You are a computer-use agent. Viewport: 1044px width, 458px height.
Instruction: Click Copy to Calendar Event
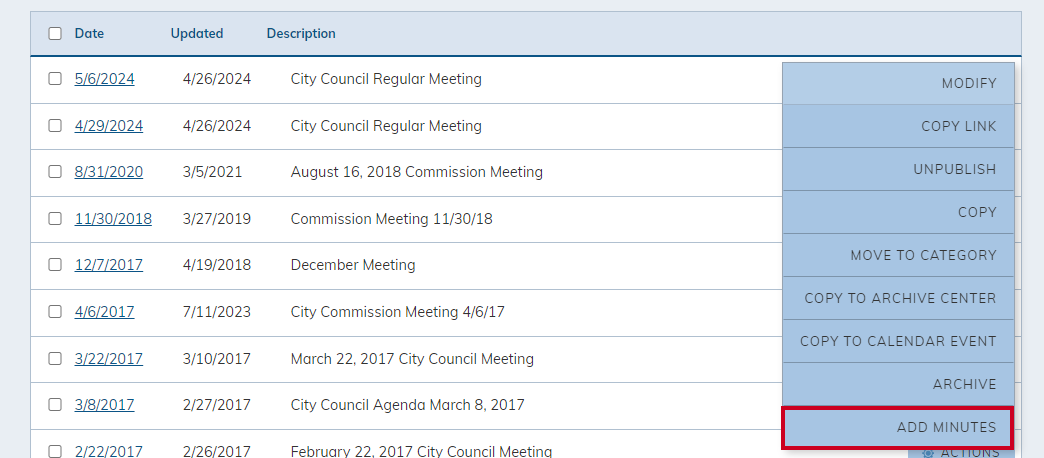(x=898, y=341)
